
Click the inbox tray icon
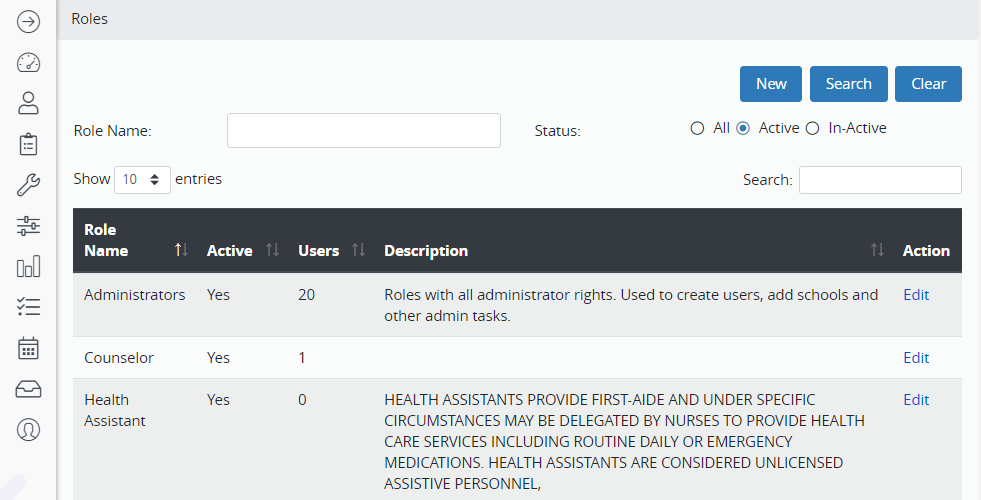pyautogui.click(x=28, y=389)
